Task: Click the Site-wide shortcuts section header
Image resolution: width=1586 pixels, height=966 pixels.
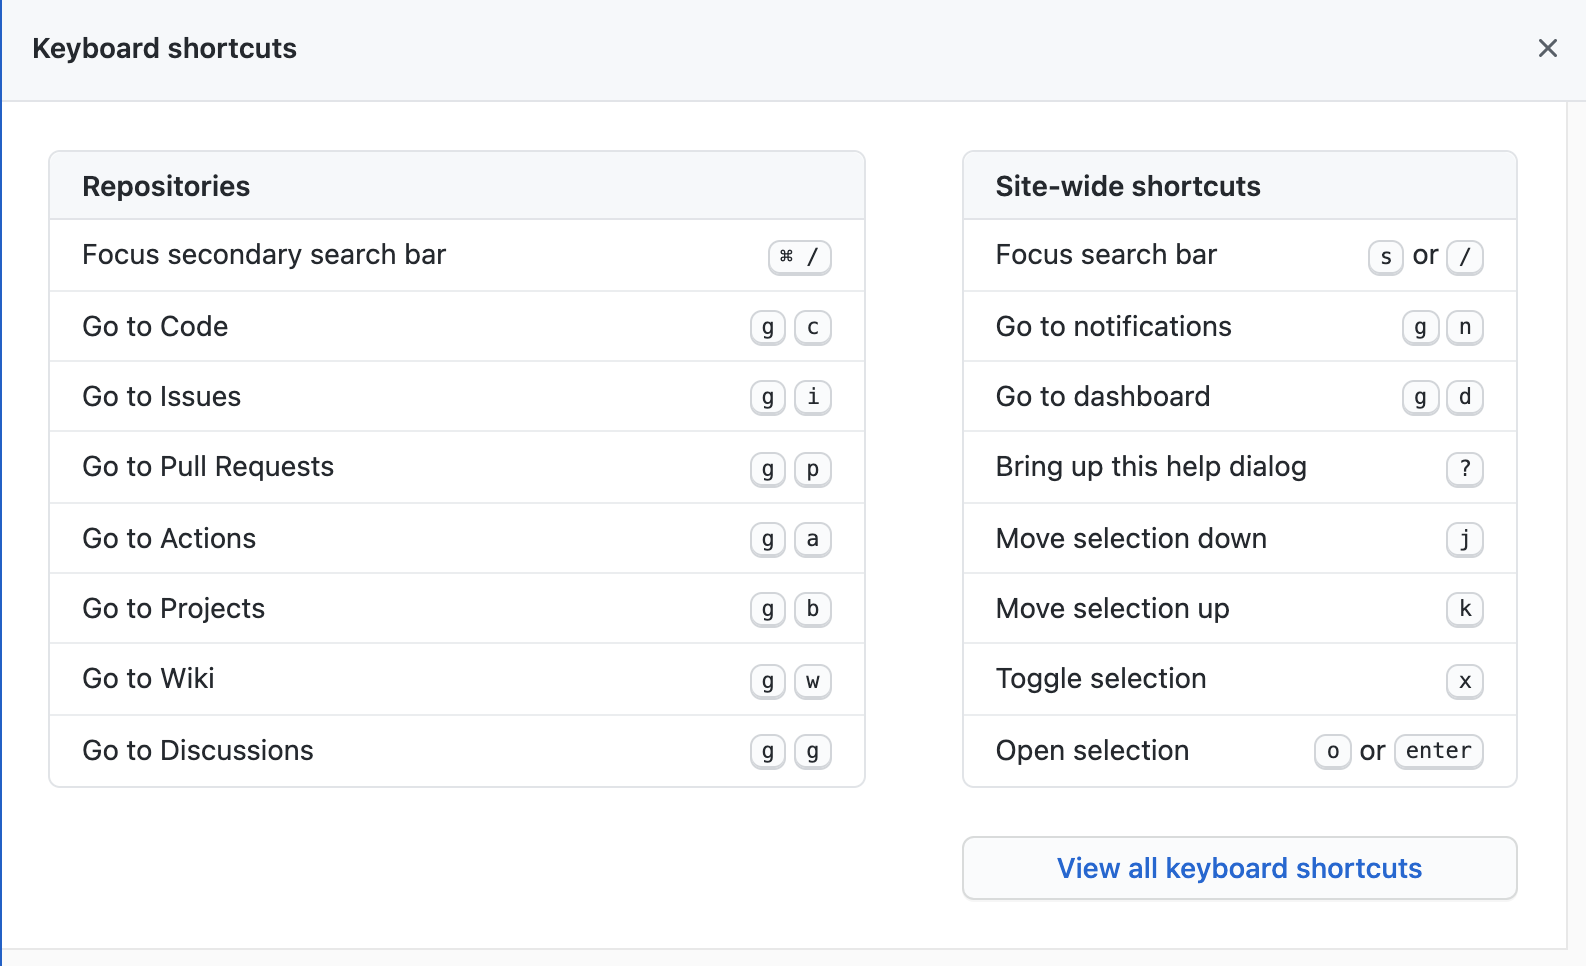Action: [x=1128, y=186]
